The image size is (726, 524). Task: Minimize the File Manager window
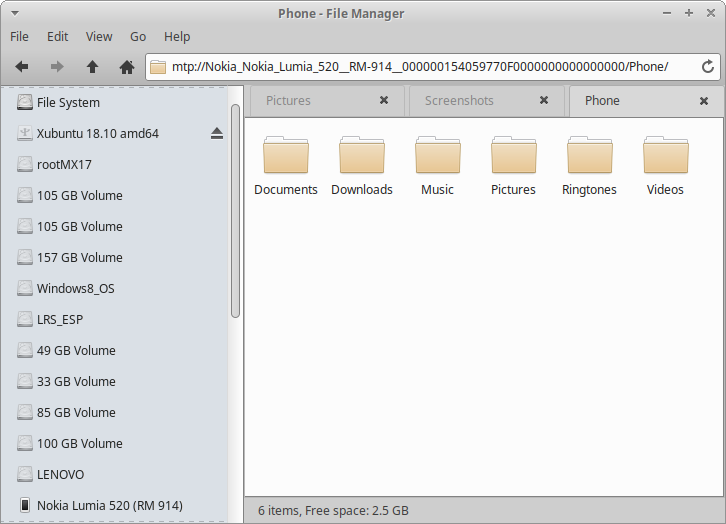[667, 13]
